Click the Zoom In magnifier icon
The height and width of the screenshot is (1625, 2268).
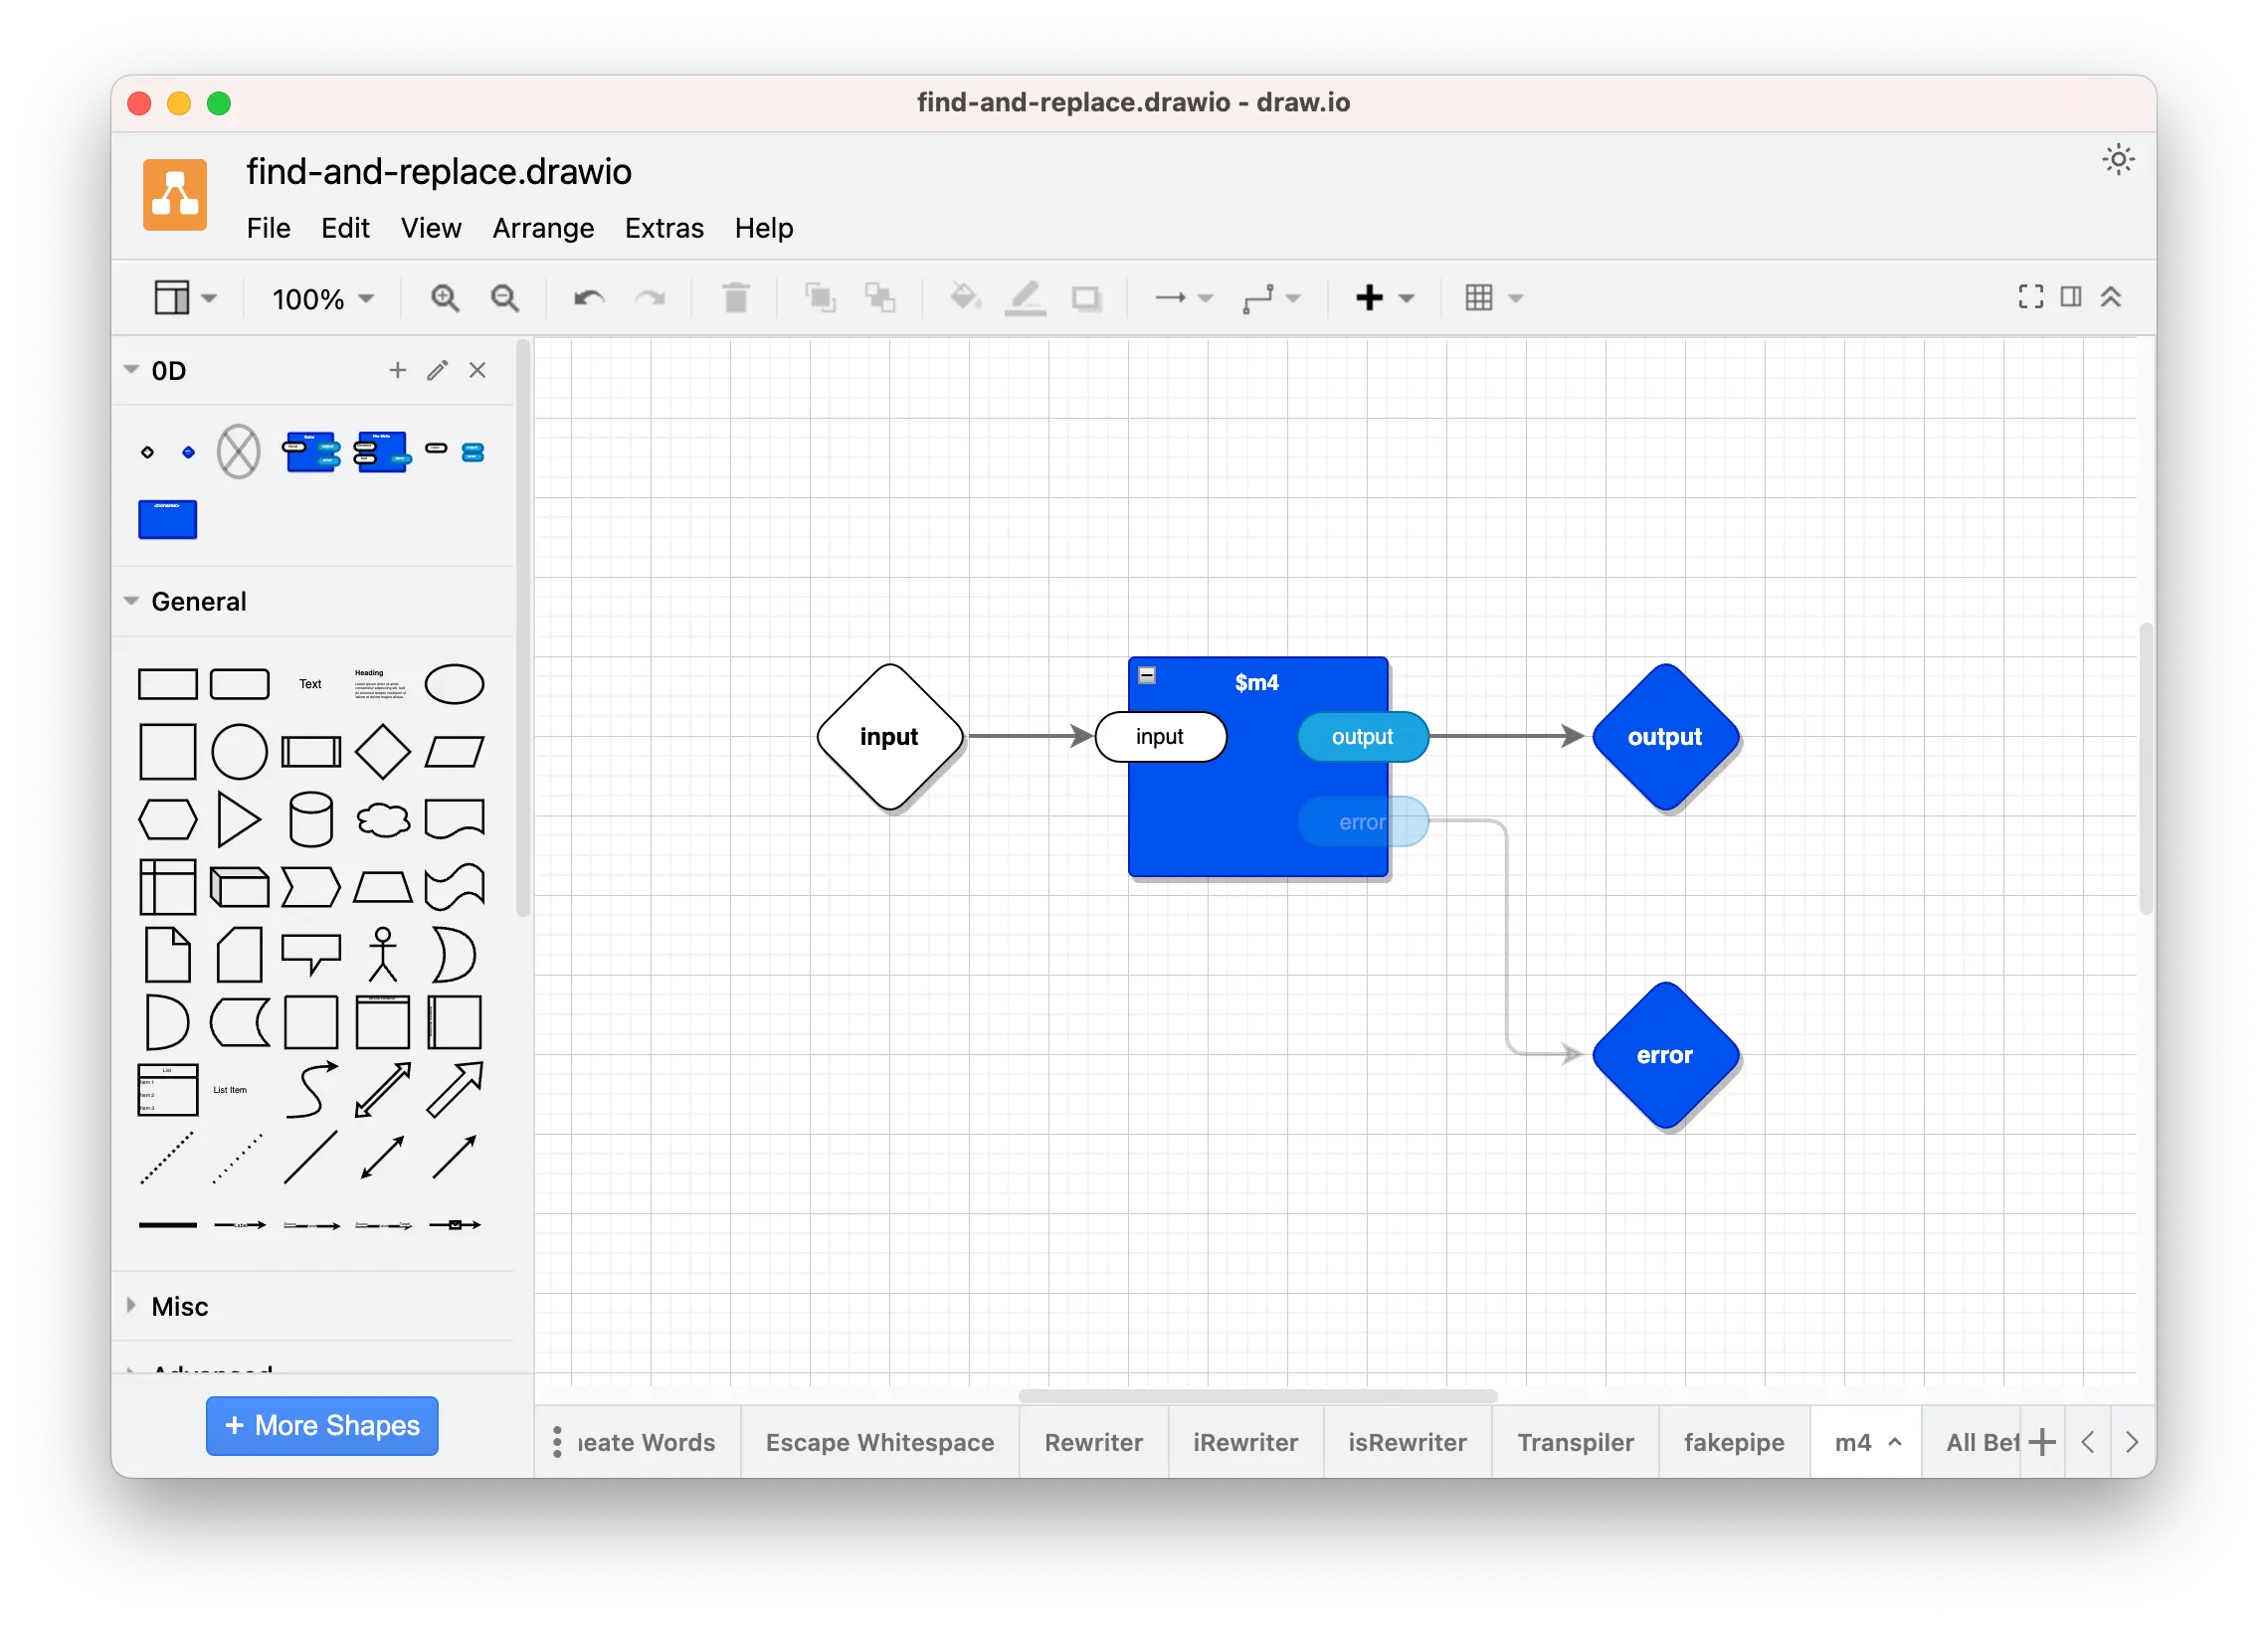(445, 298)
